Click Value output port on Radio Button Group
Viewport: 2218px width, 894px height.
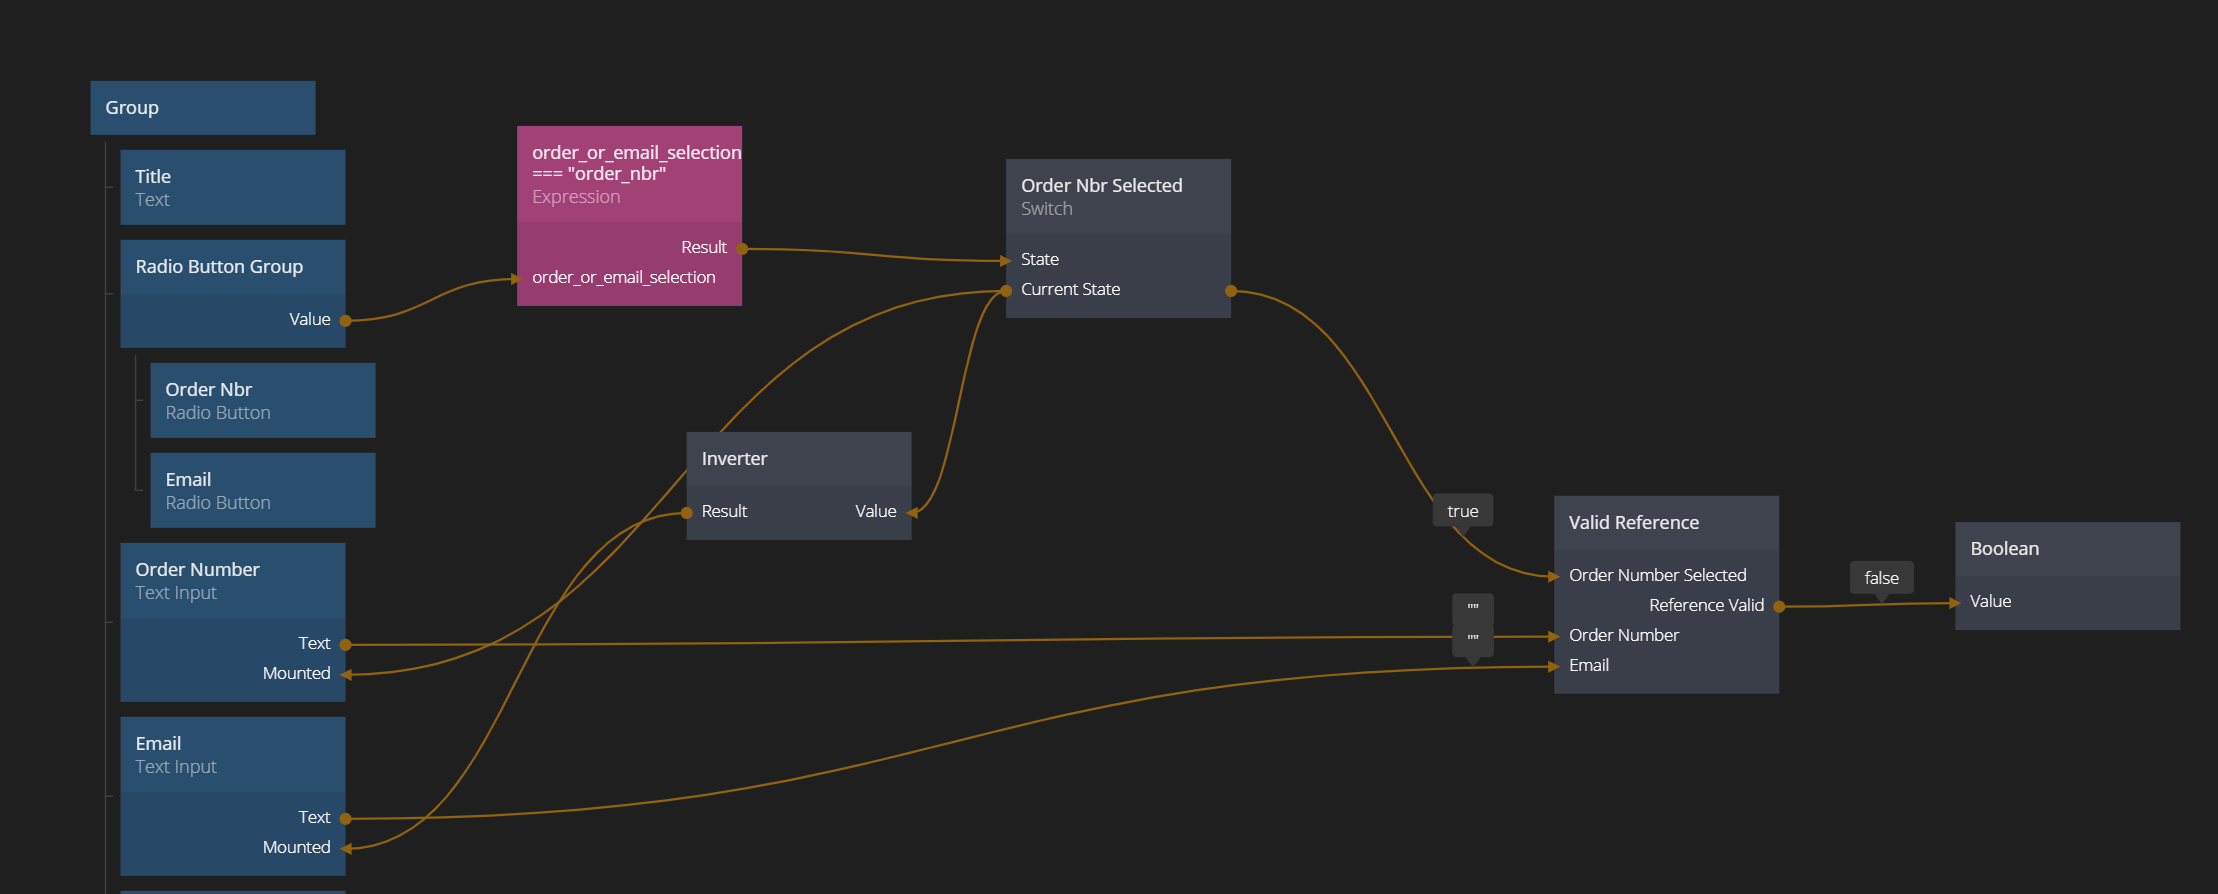click(x=345, y=321)
